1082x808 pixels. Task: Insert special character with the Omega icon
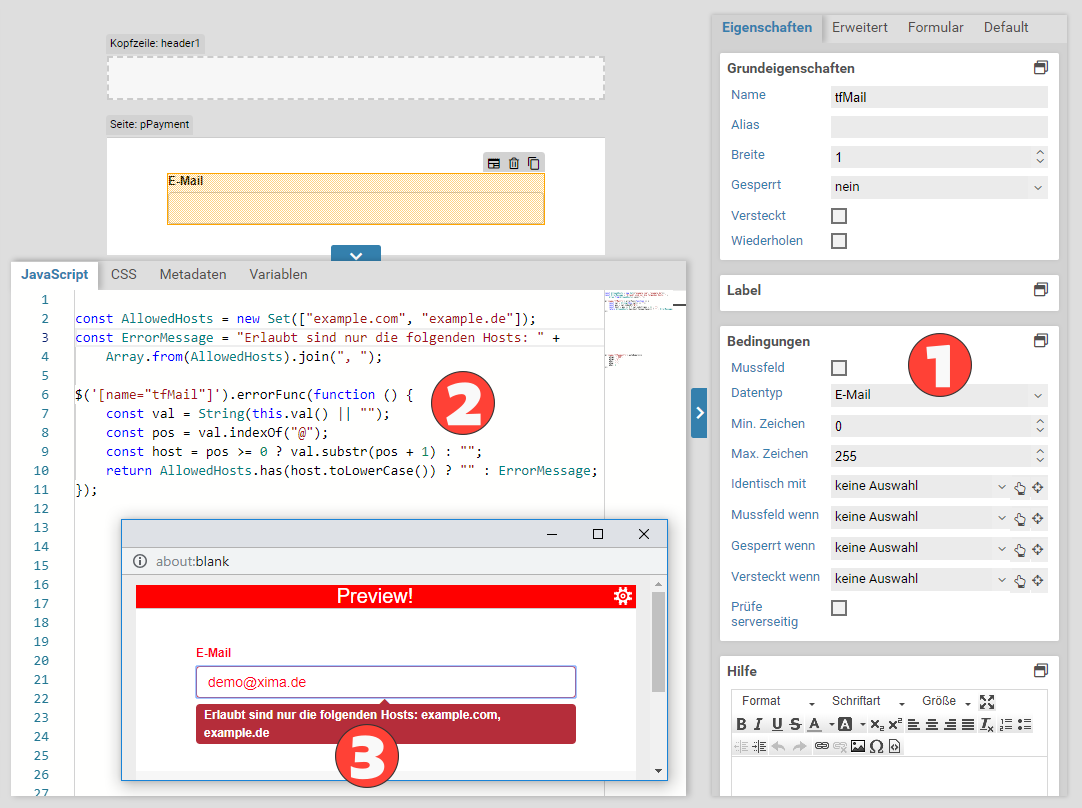876,746
